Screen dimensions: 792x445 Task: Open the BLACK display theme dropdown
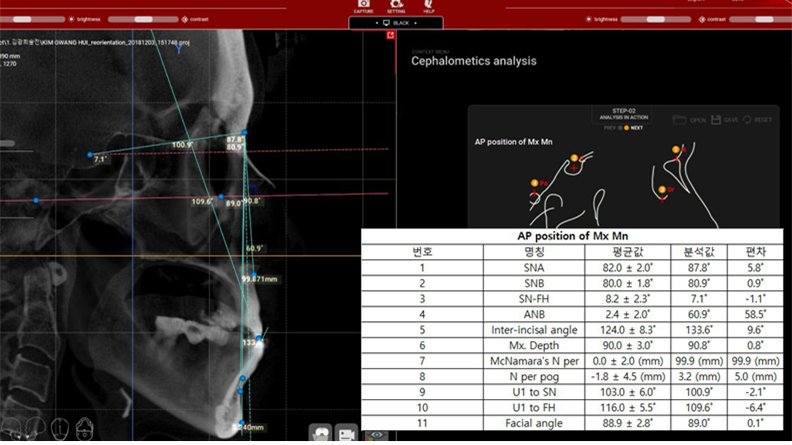(x=396, y=22)
